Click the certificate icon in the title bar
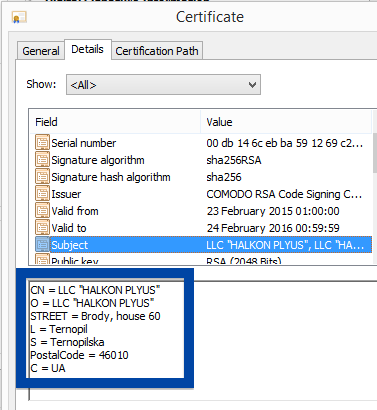Screen dimensions: 377x410 [x=19, y=17]
